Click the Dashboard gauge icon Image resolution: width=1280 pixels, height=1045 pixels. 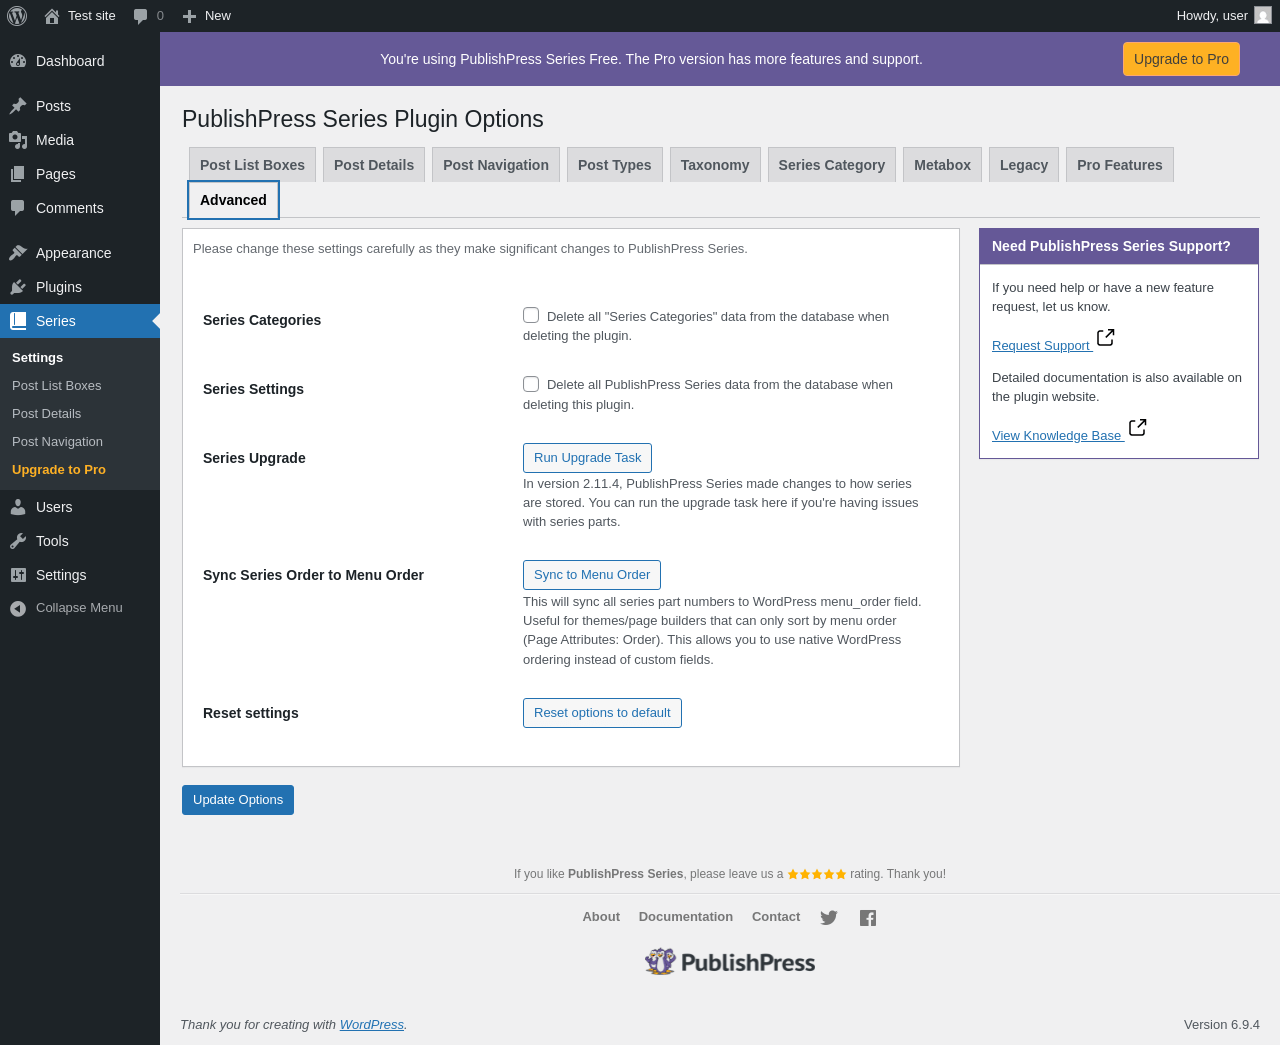(x=18, y=61)
